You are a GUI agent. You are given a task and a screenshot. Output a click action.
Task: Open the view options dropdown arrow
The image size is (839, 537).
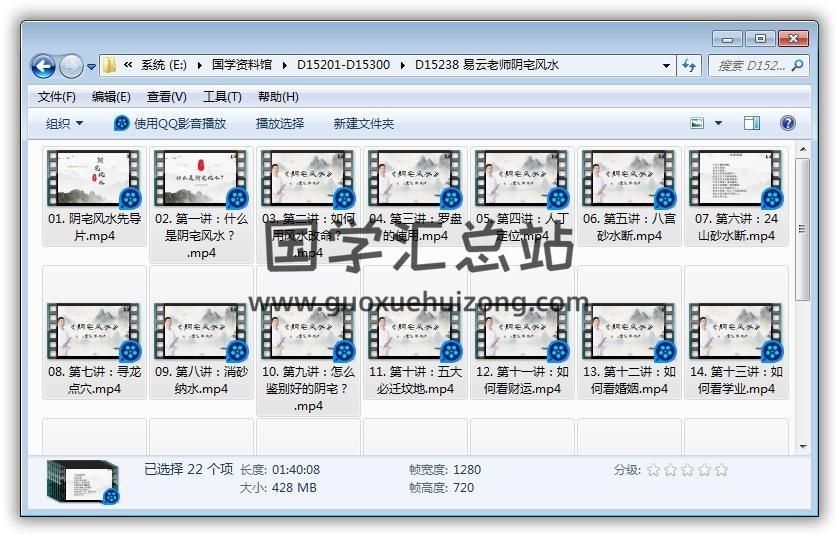(x=719, y=124)
